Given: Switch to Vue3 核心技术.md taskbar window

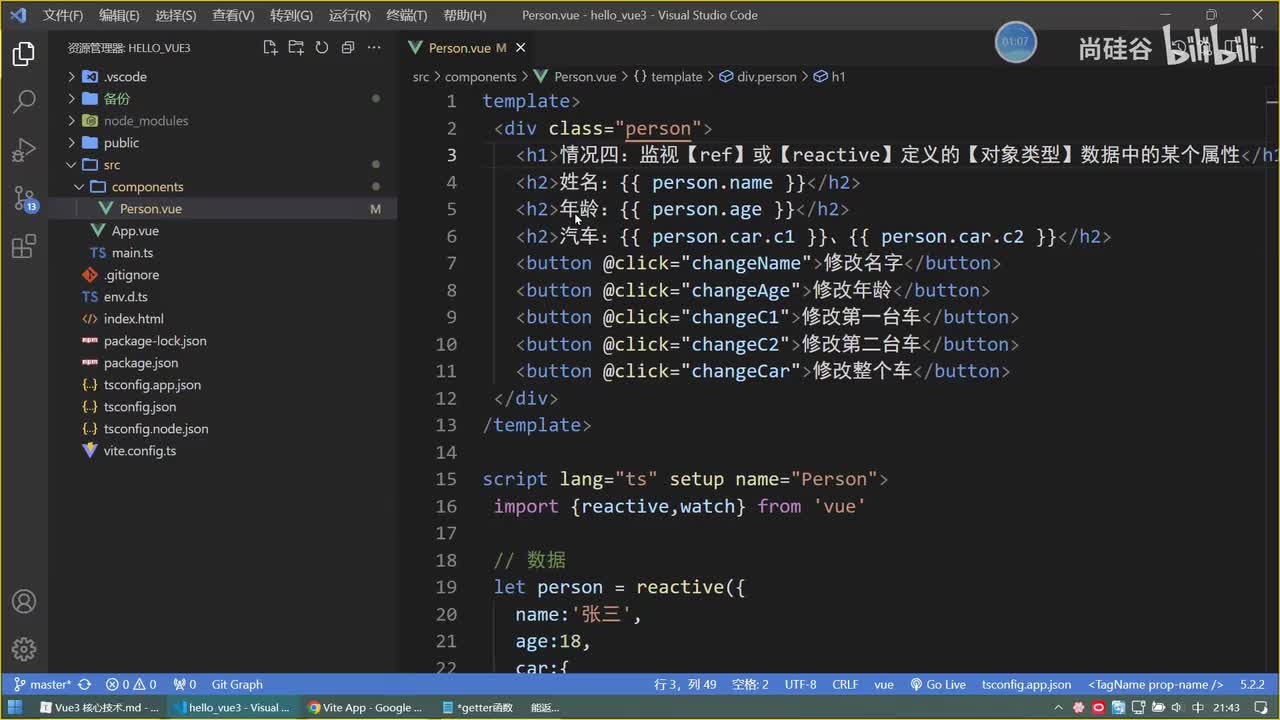Looking at the screenshot, I should point(99,708).
